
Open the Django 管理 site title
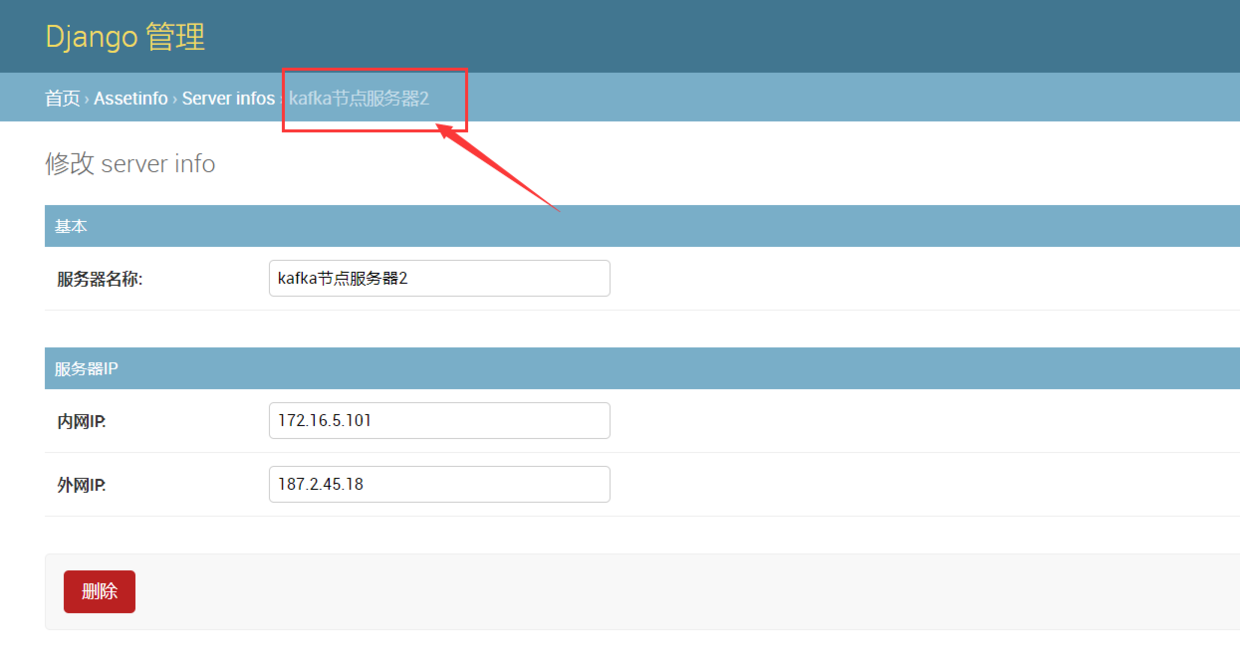125,37
